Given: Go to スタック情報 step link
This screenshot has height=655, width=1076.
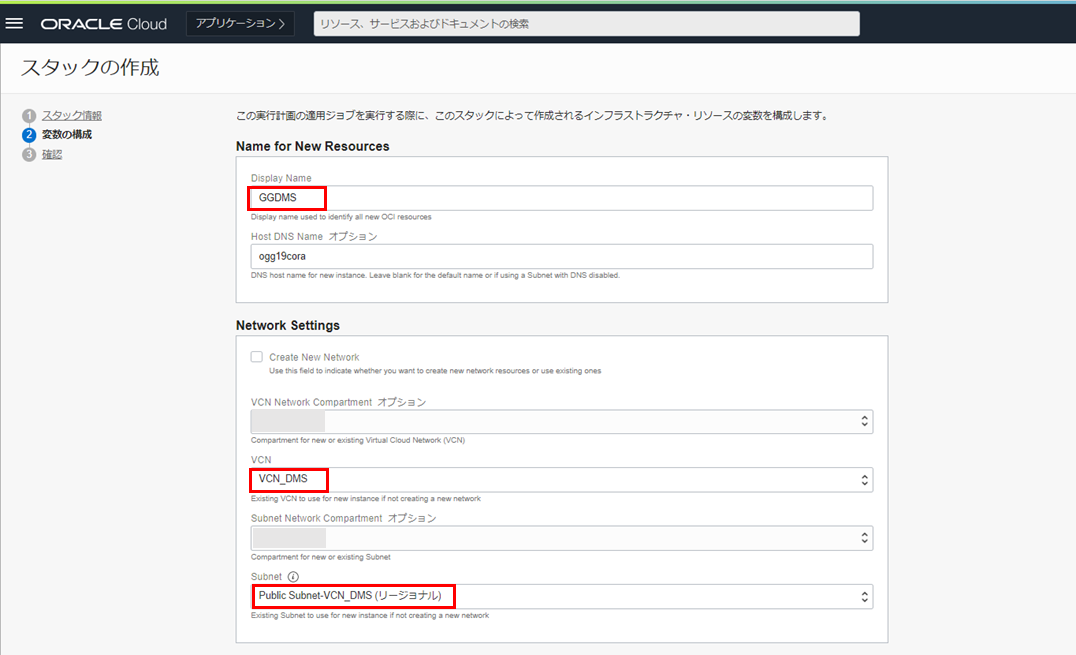Looking at the screenshot, I should [x=71, y=116].
